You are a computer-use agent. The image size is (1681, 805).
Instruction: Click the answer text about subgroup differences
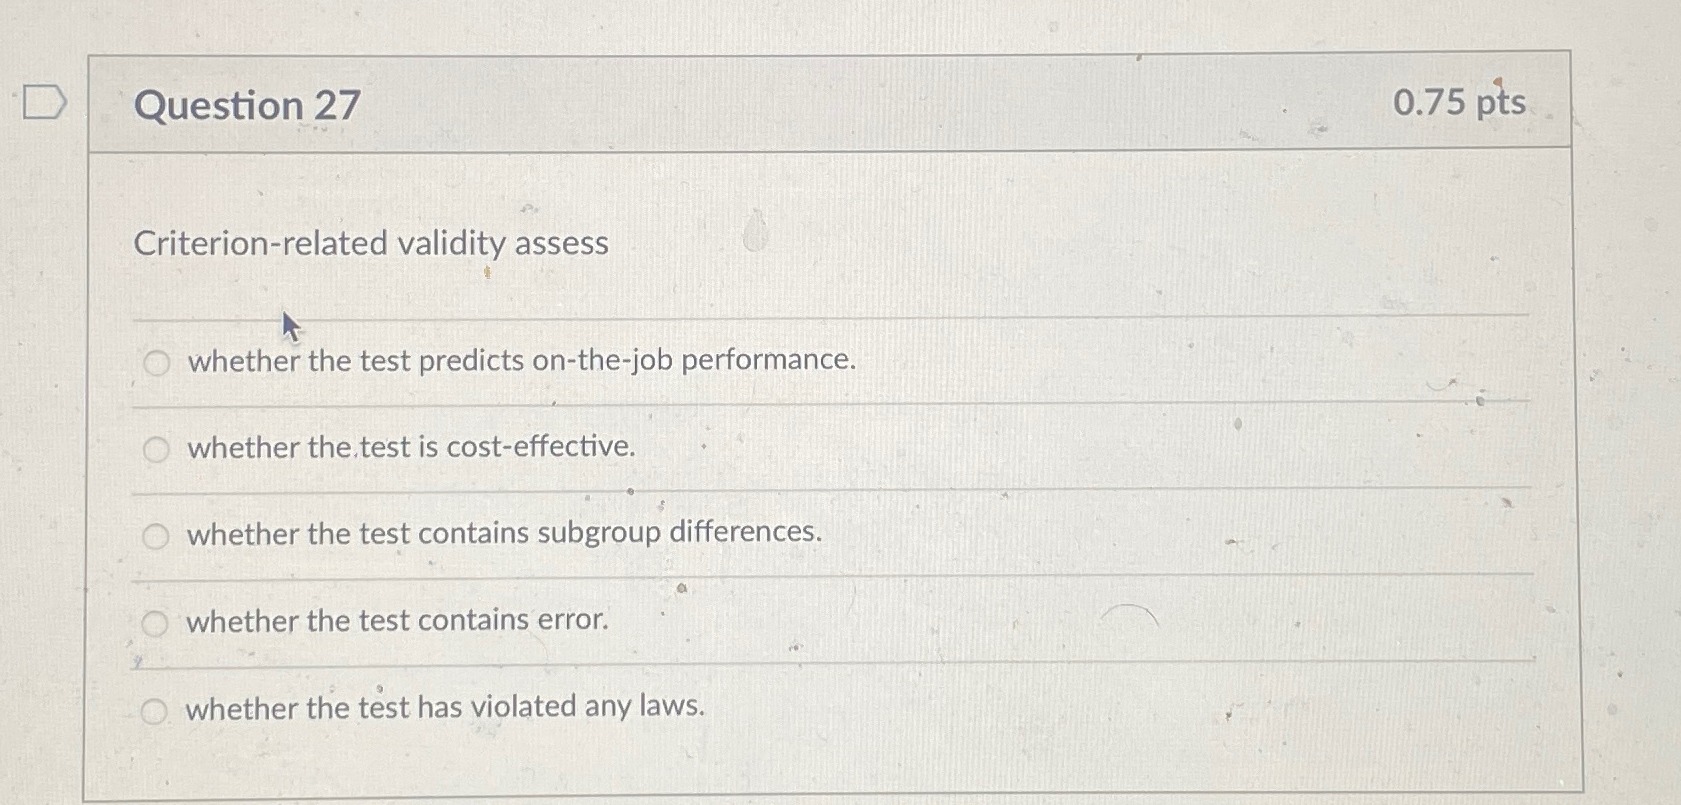pyautogui.click(x=503, y=534)
